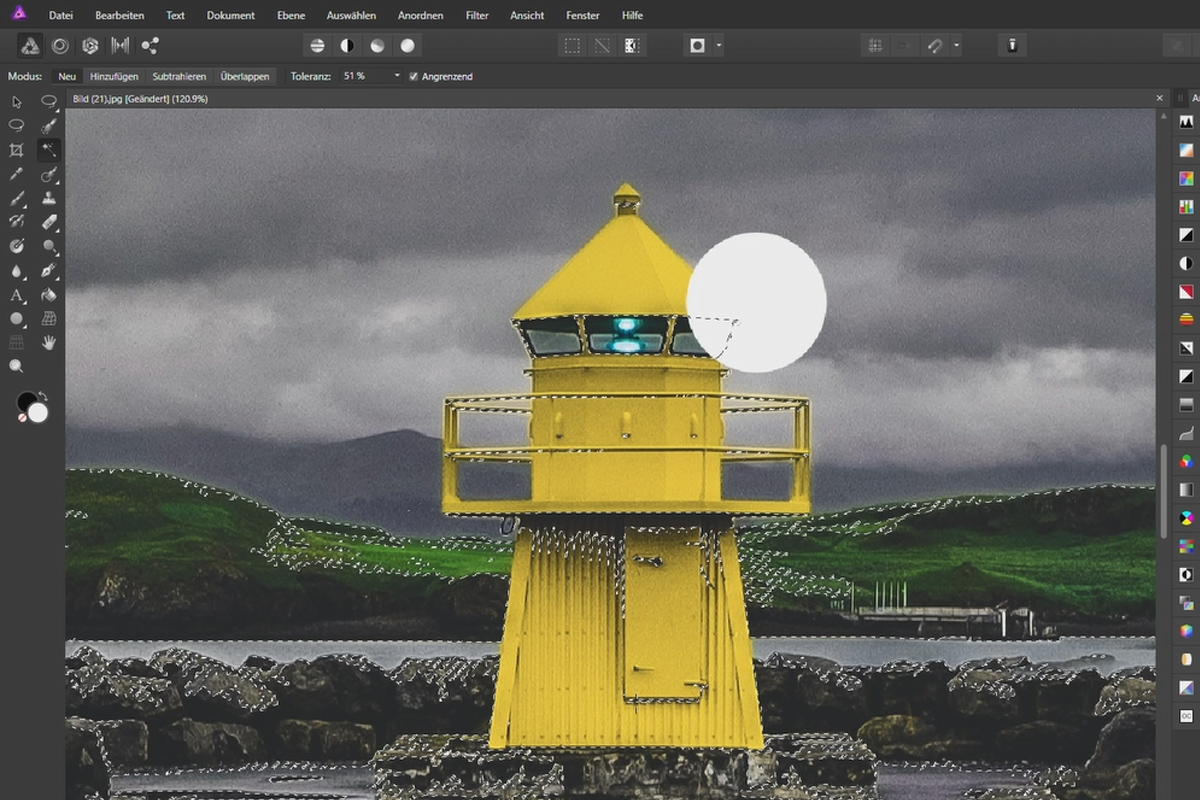
Task: Select the Selection Brush tool
Action: (49, 126)
